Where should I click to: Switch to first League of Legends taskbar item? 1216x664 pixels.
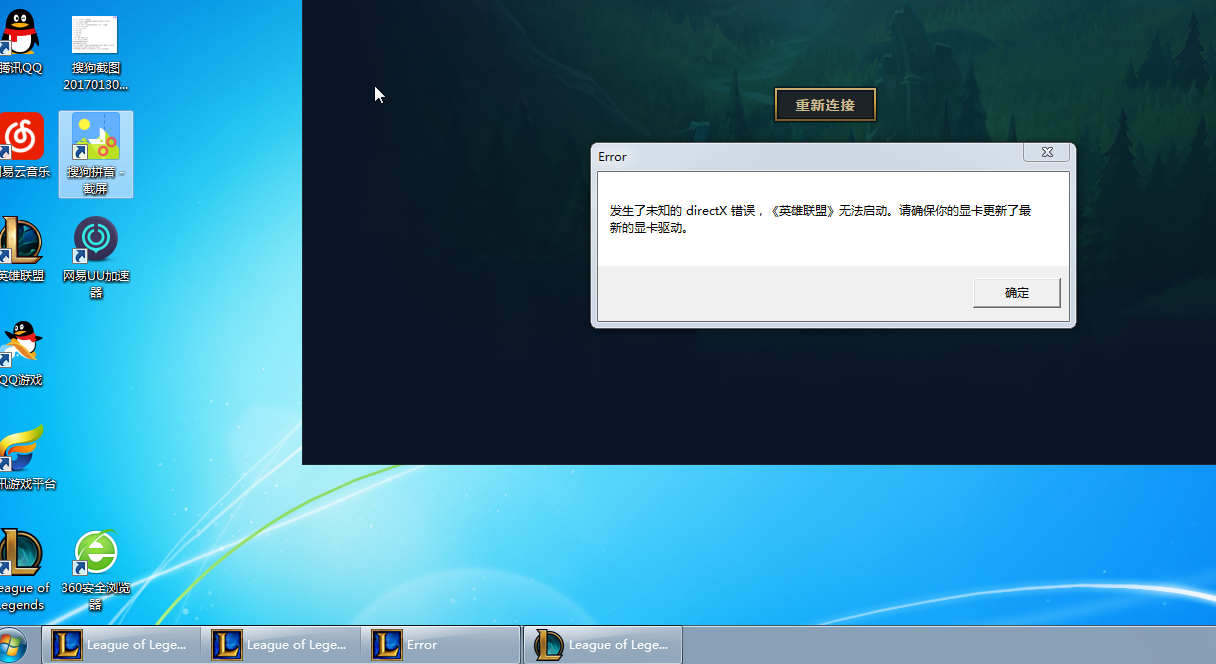tap(121, 645)
